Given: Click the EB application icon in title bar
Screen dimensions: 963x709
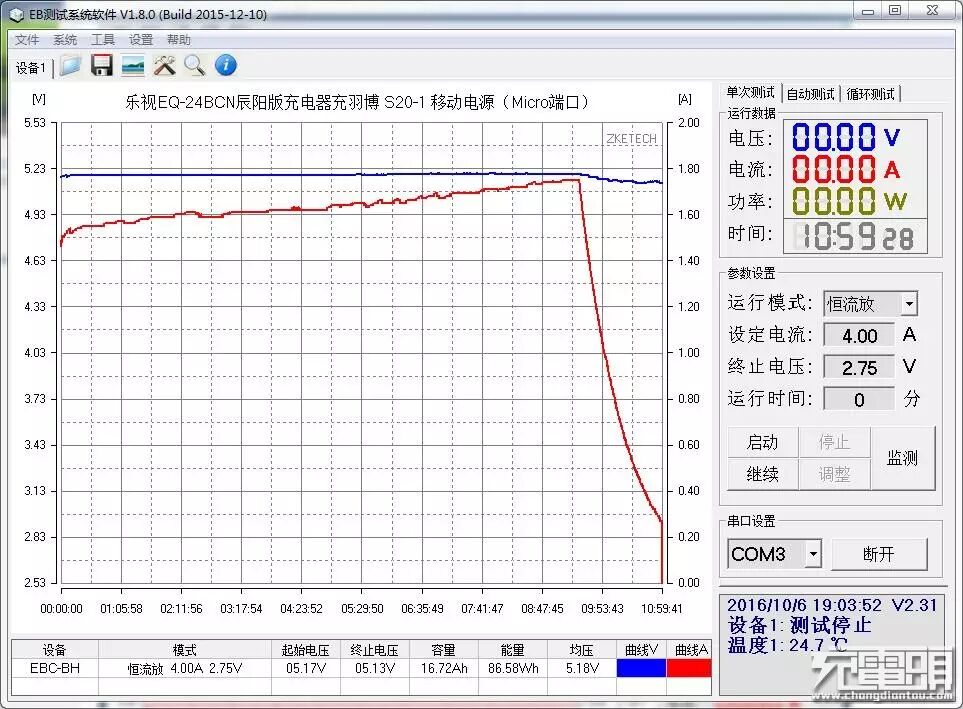Looking at the screenshot, I should pos(16,14).
